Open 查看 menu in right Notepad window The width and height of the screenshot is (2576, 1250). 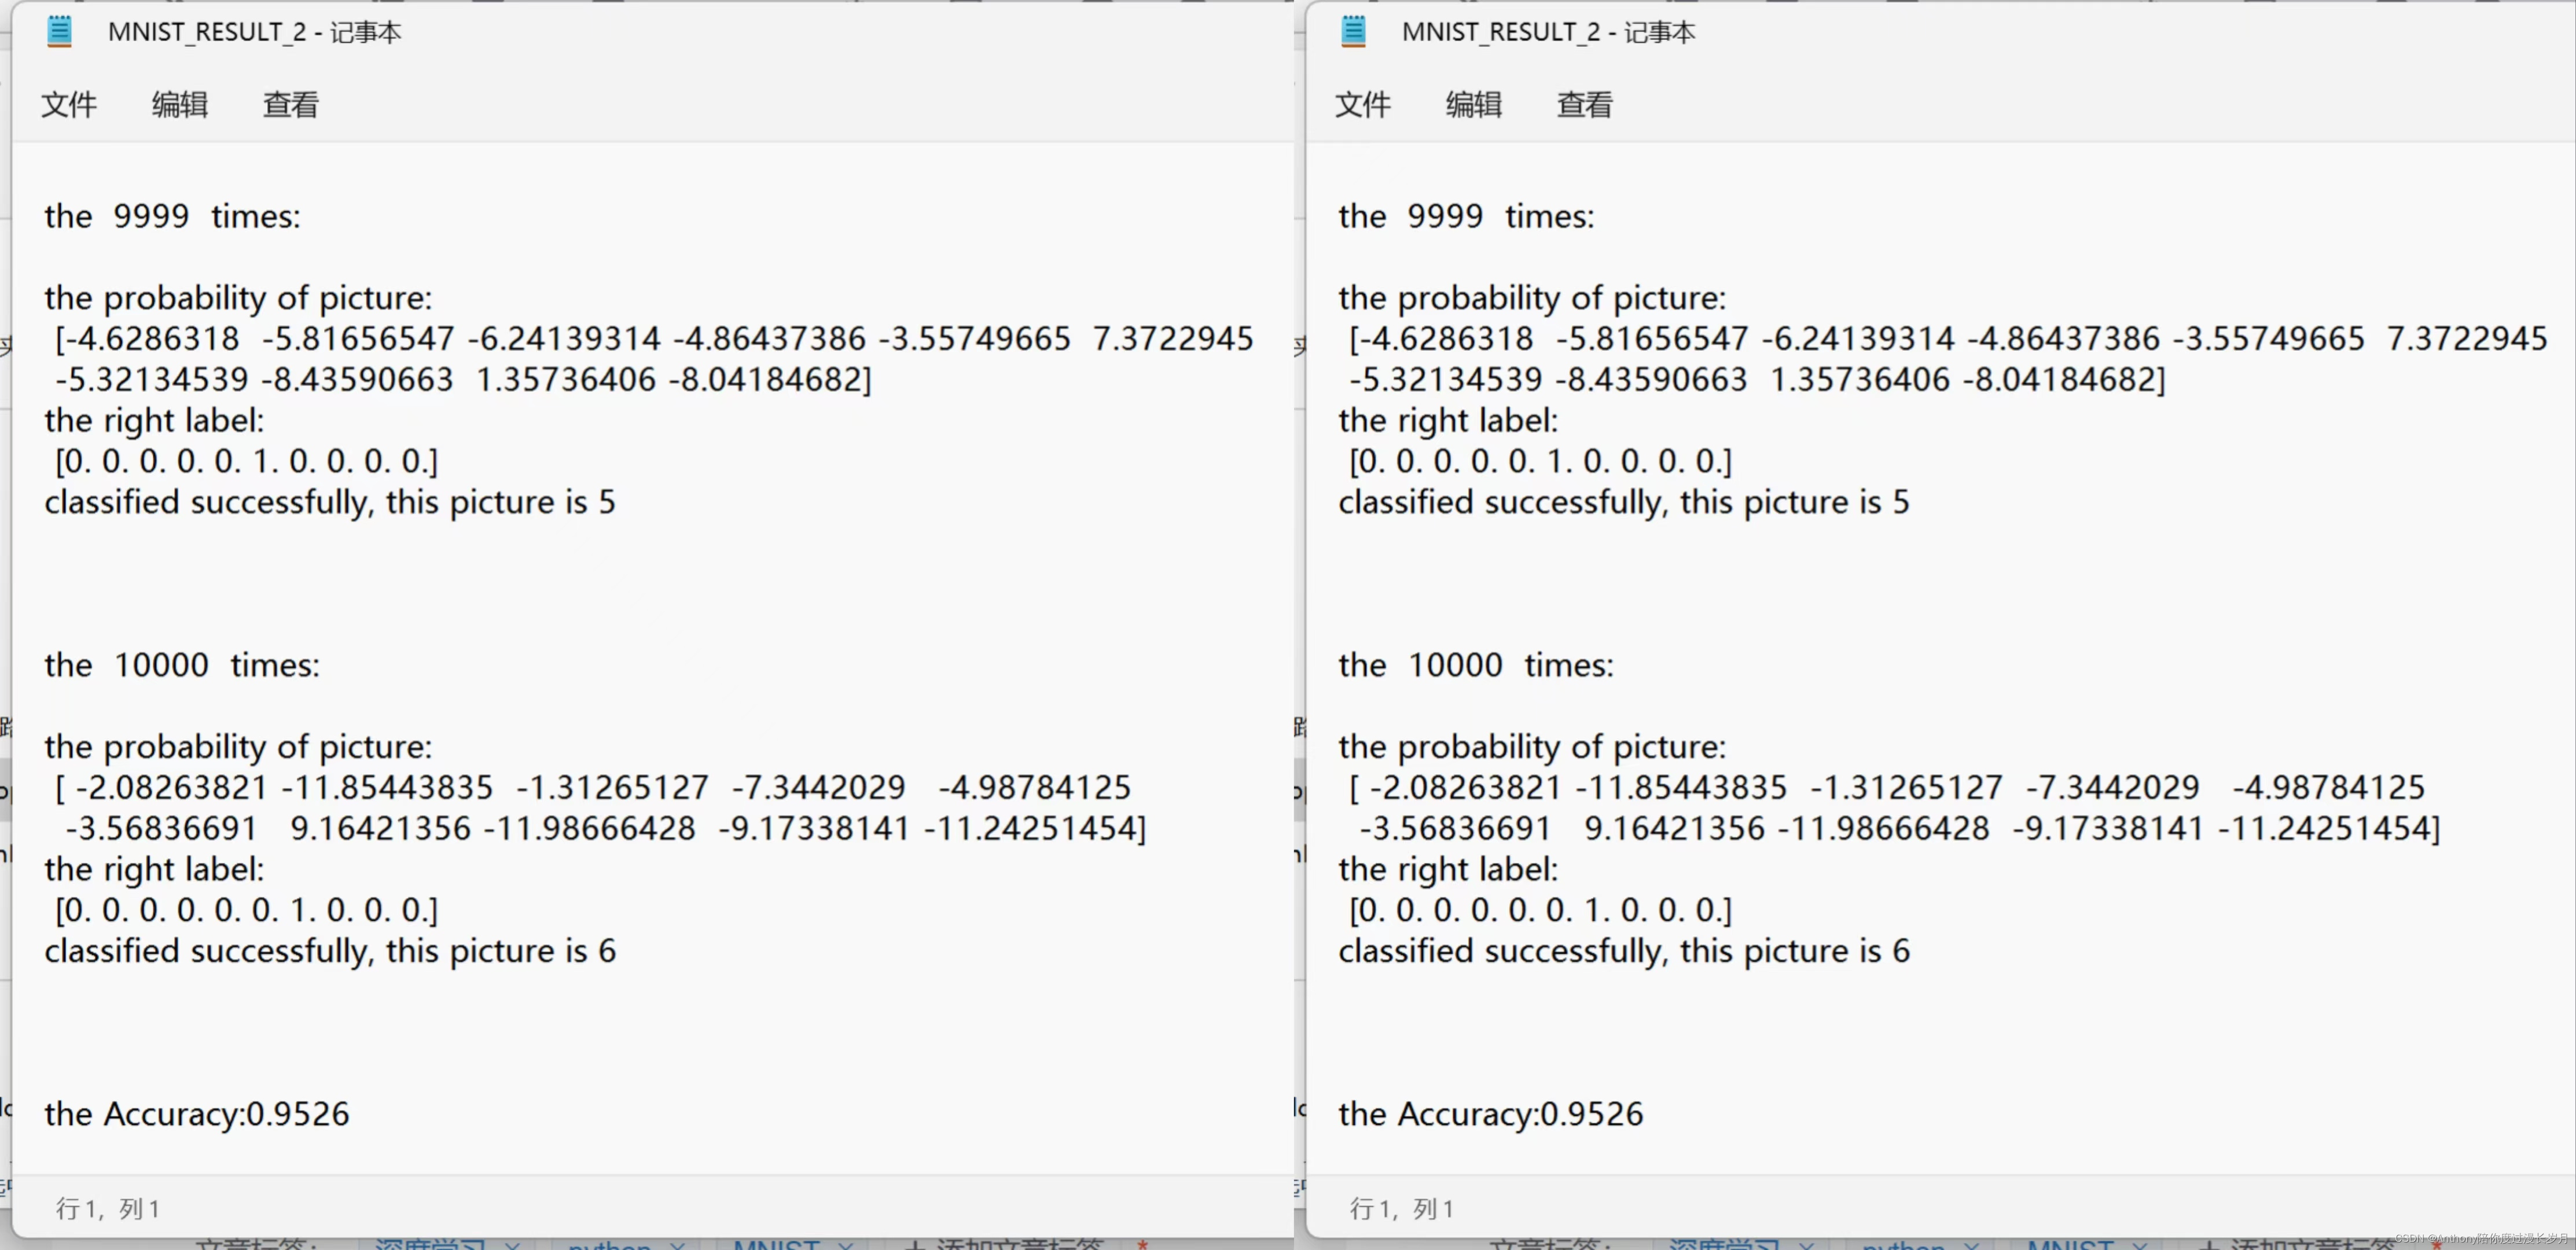pyautogui.click(x=1585, y=104)
